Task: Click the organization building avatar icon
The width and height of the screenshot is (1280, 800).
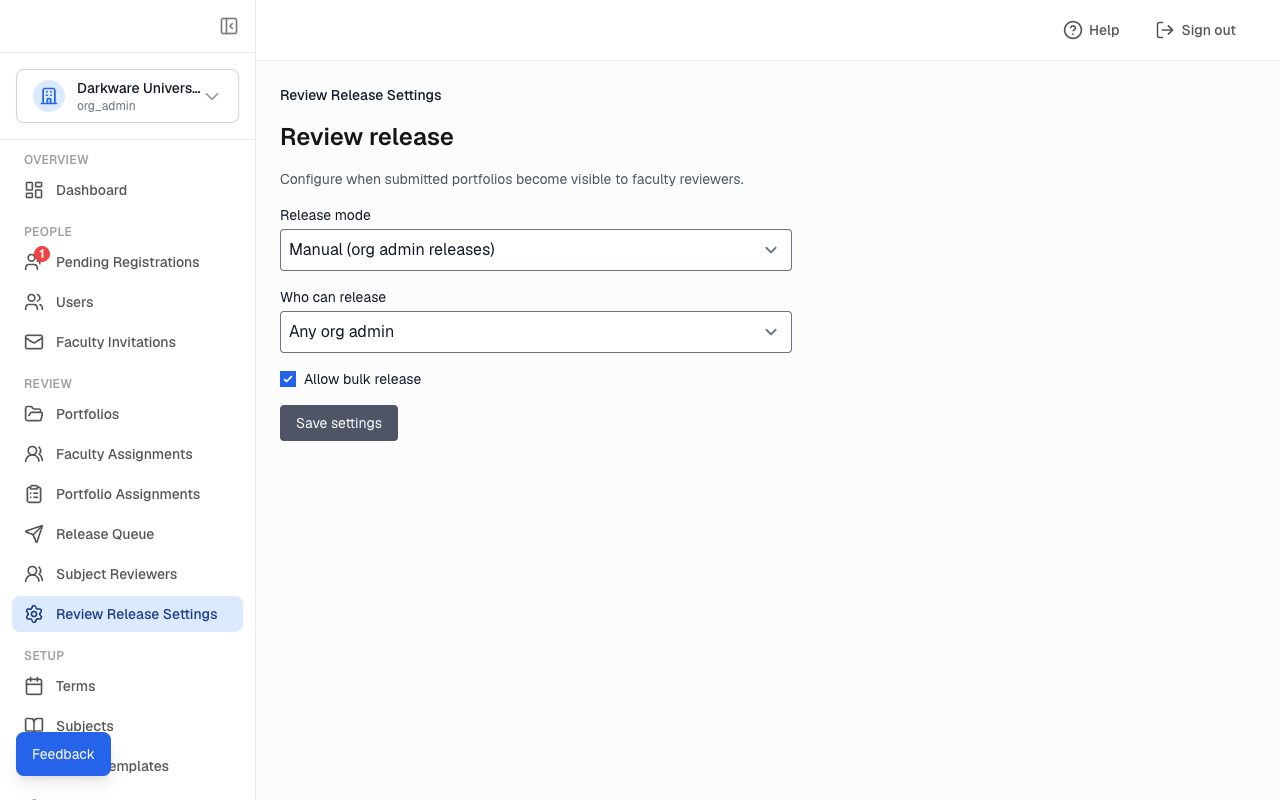Action: coord(49,96)
